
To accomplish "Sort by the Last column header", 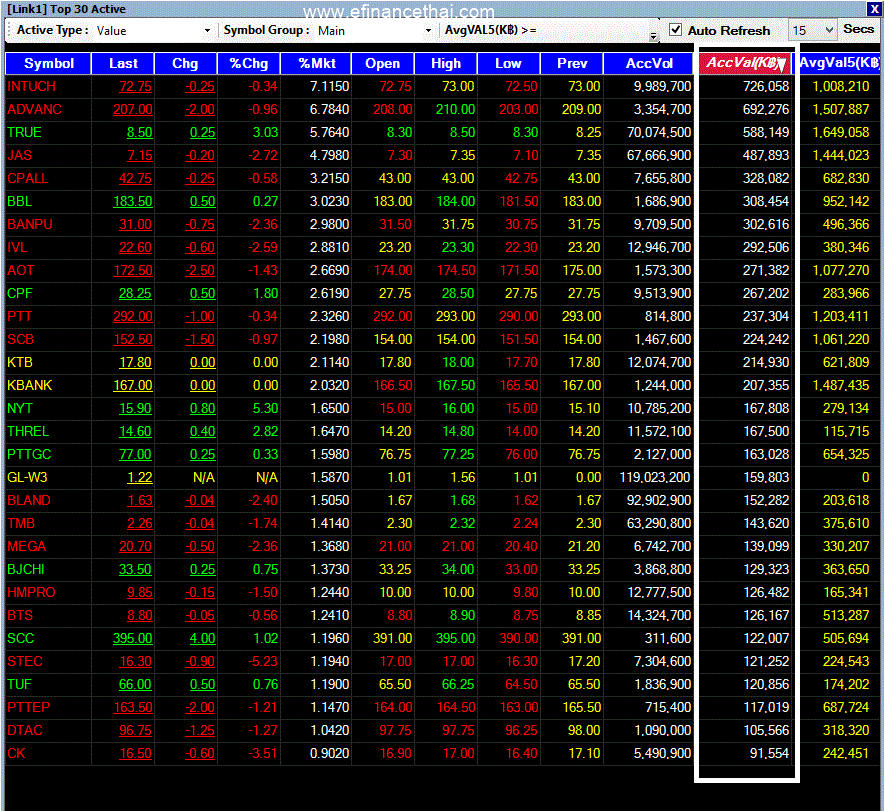I will click(x=123, y=63).
